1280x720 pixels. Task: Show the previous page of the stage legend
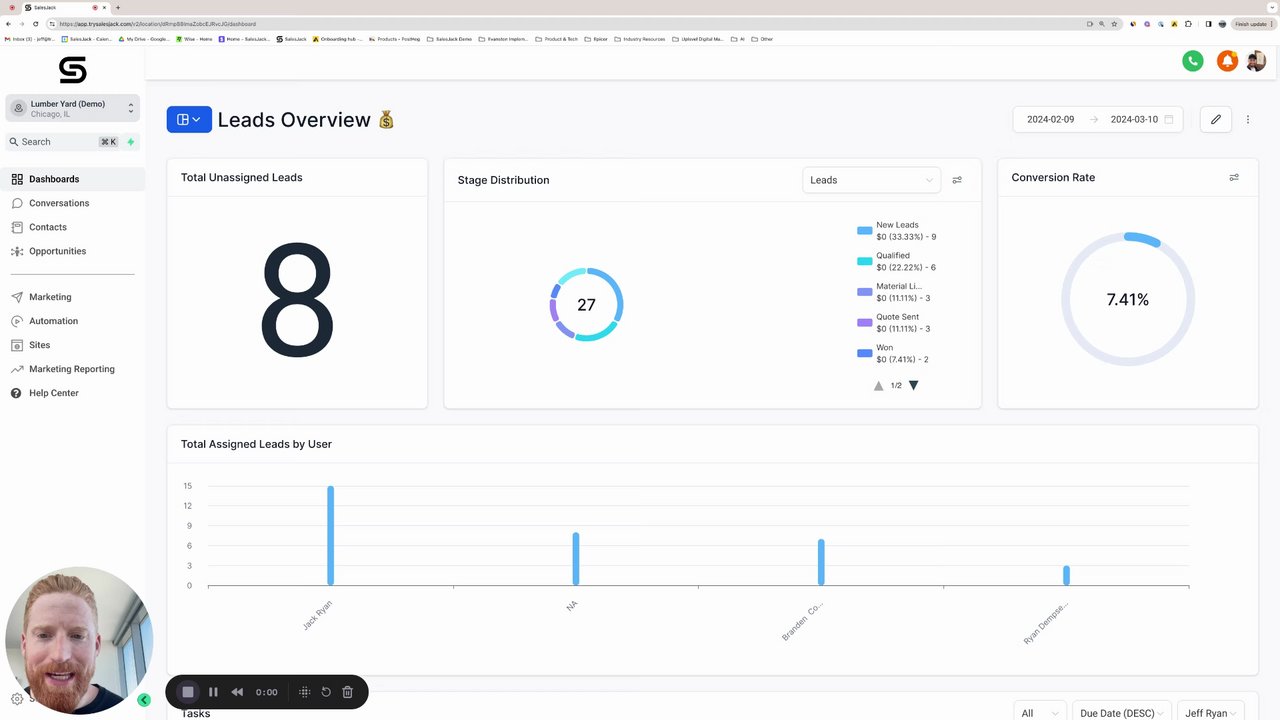coord(879,385)
